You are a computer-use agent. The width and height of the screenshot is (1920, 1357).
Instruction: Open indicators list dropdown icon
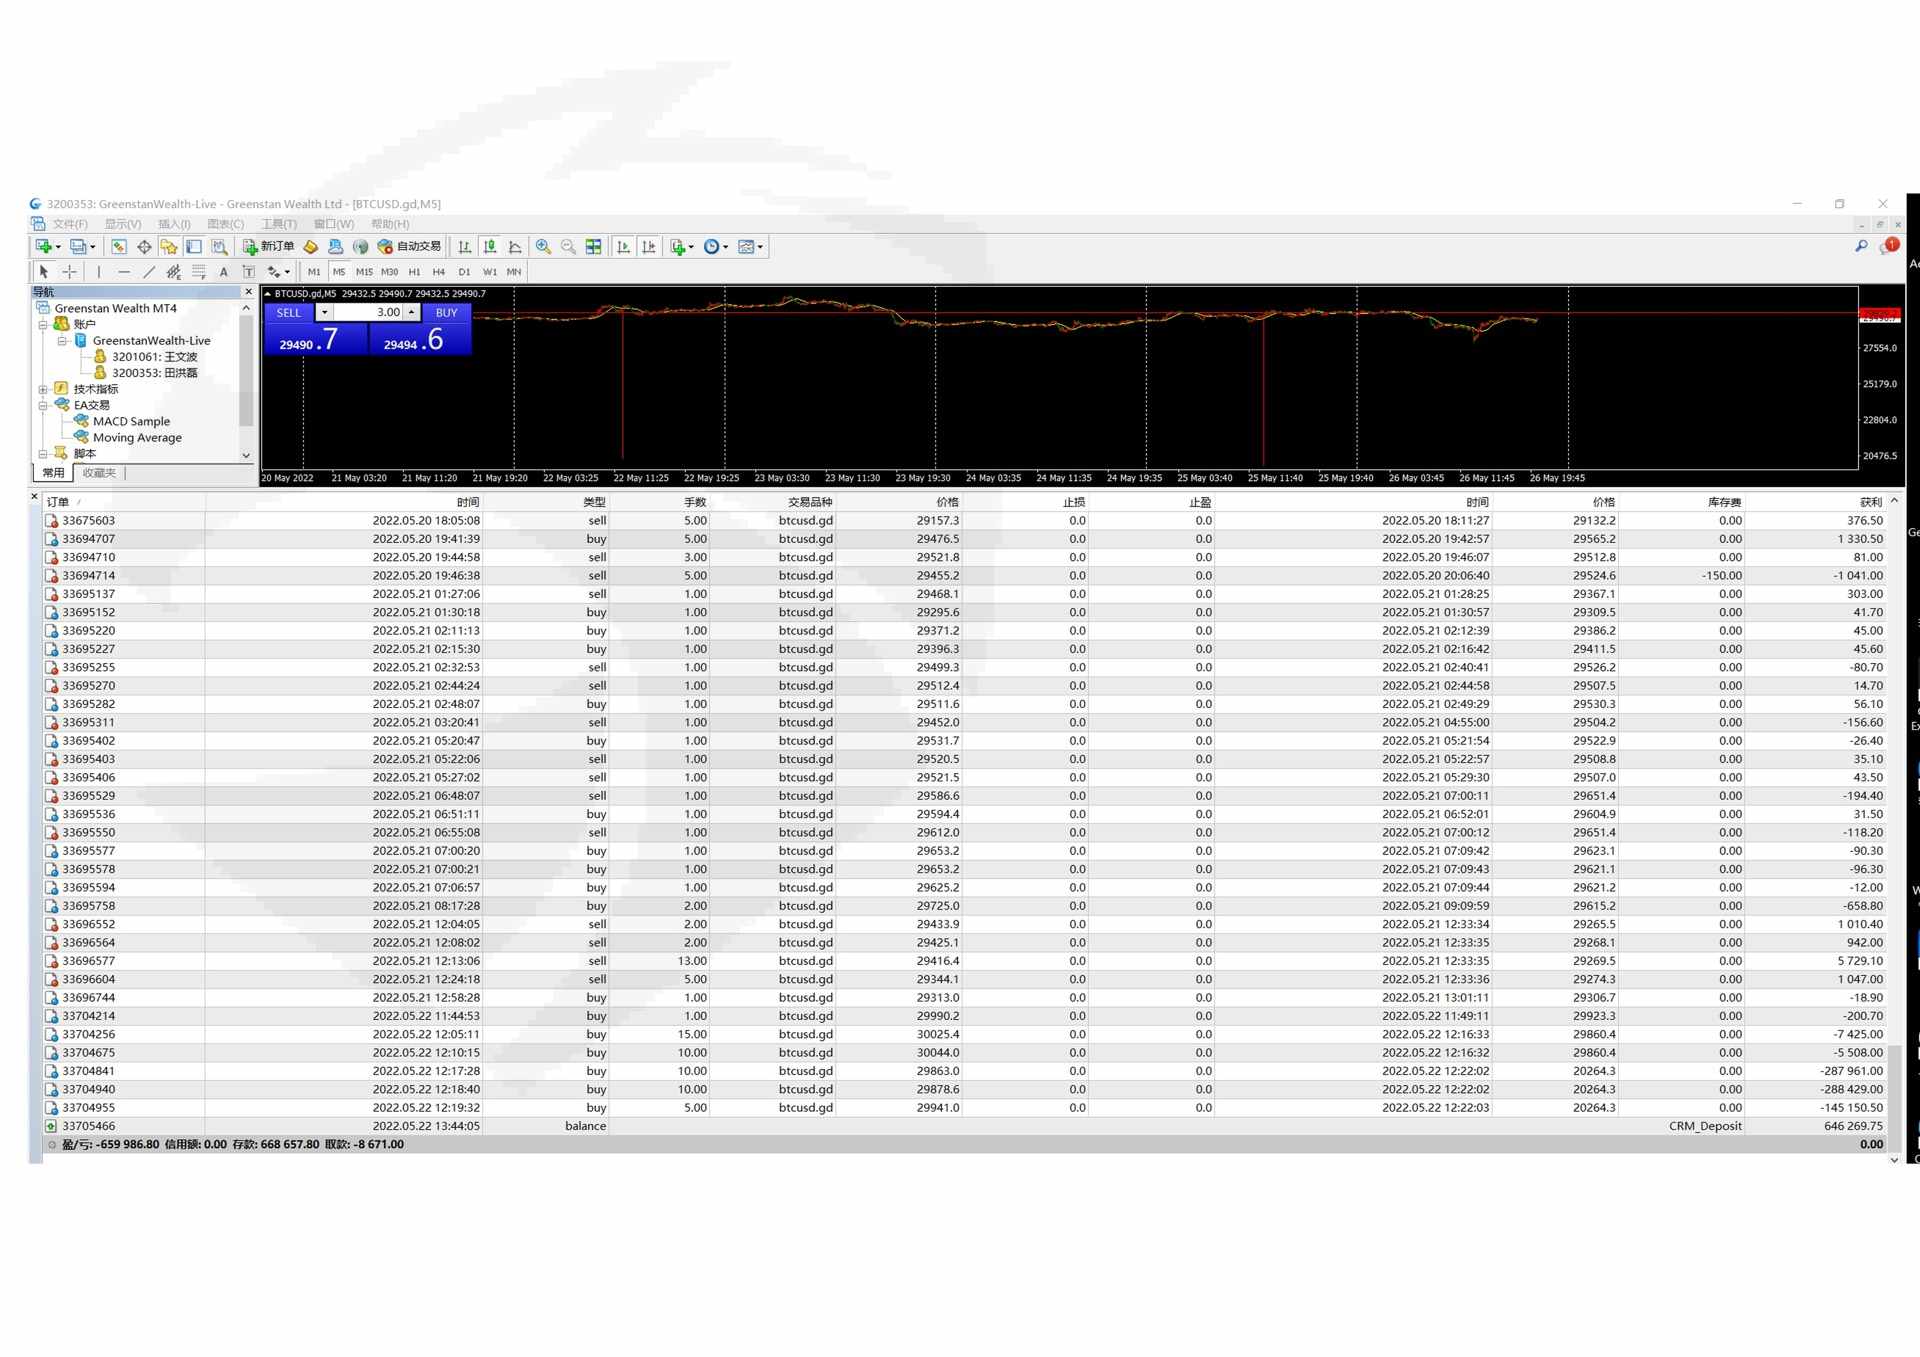(682, 247)
